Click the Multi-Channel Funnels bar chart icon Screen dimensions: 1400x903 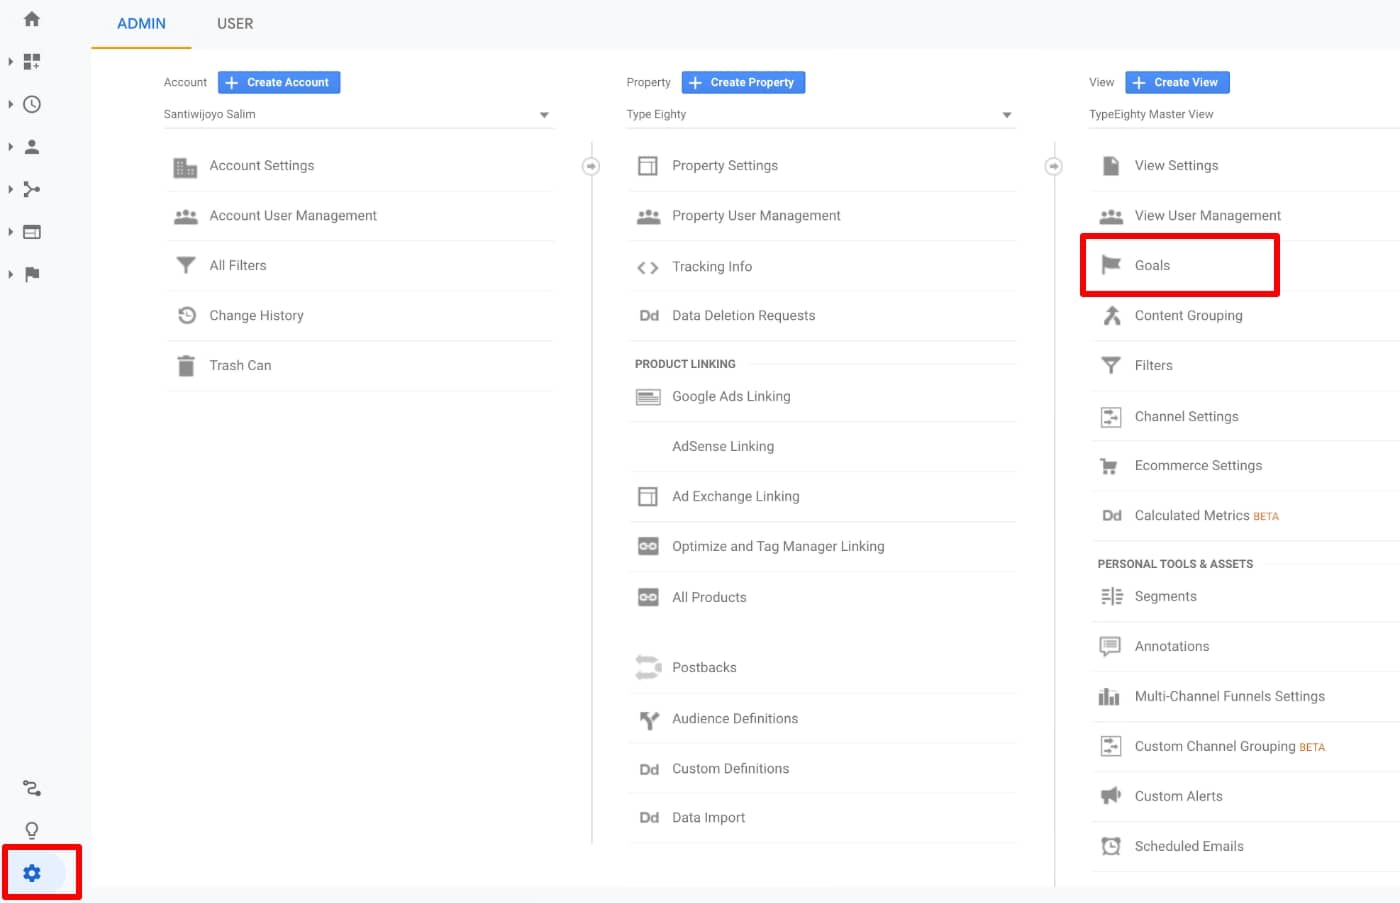click(1109, 697)
